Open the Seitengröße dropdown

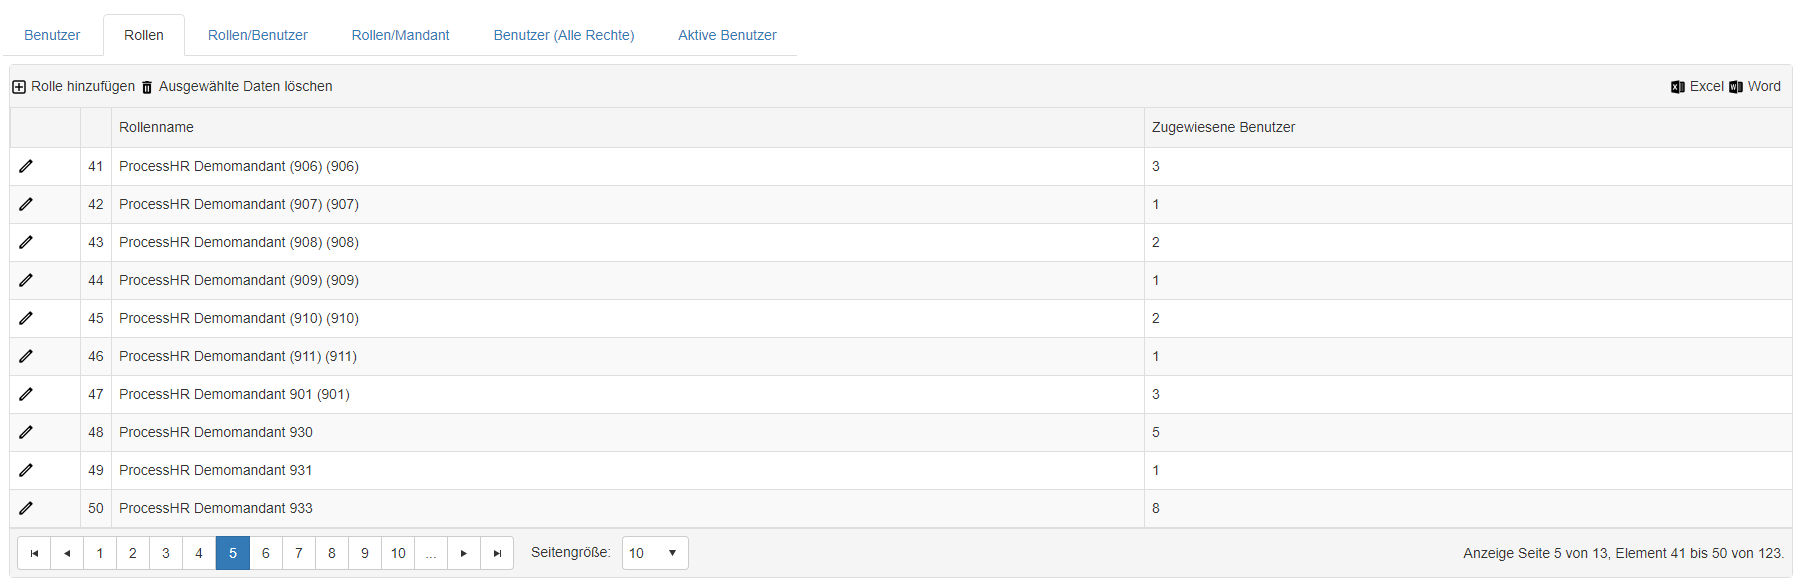tap(655, 553)
